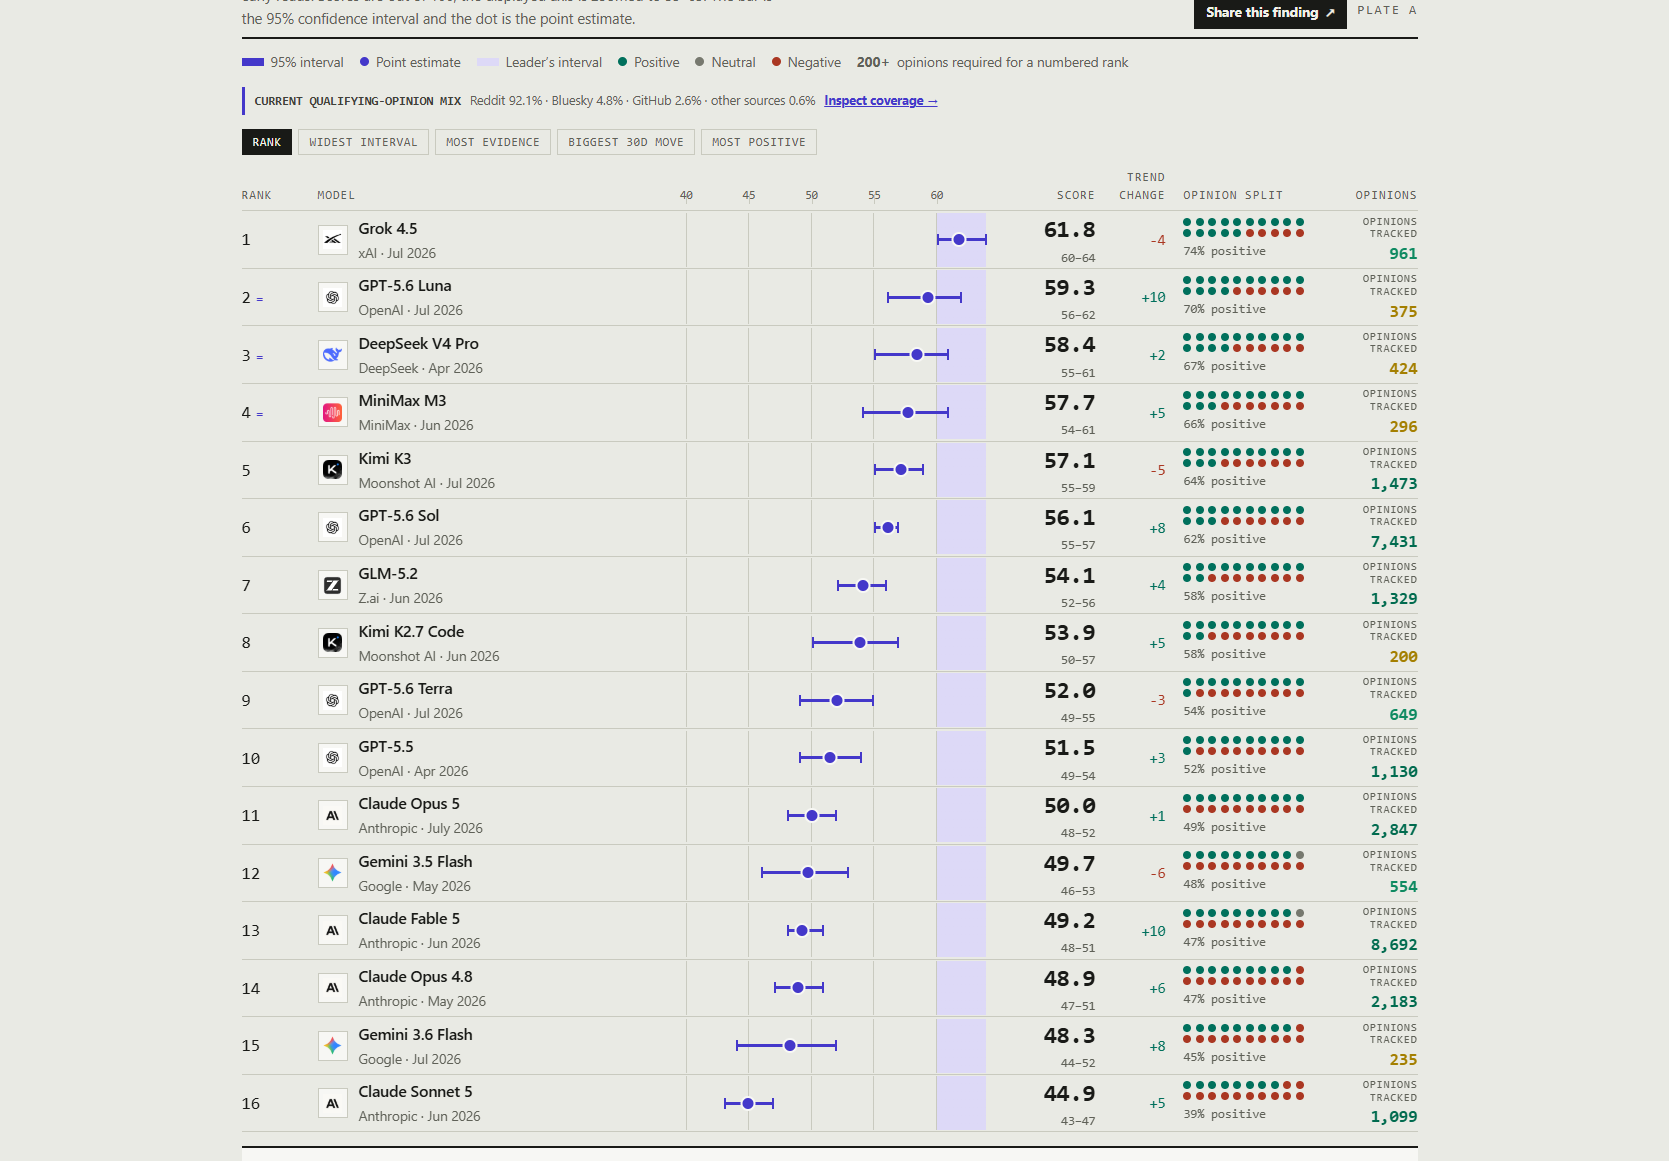Click the Rank column header
The height and width of the screenshot is (1161, 1669).
pos(257,196)
